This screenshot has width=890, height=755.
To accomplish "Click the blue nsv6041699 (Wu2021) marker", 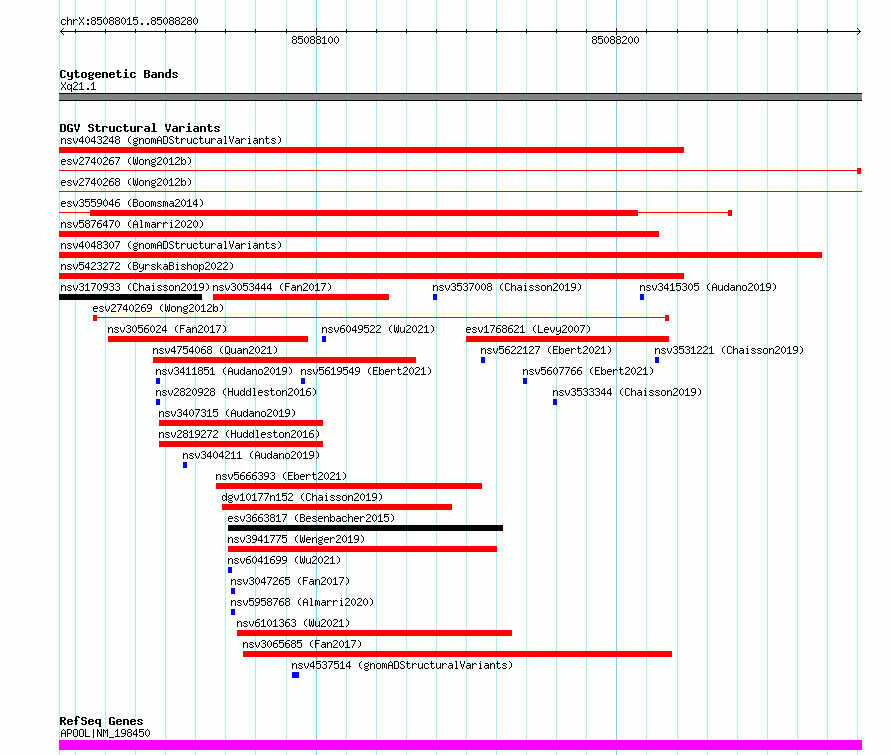I will click(230, 570).
